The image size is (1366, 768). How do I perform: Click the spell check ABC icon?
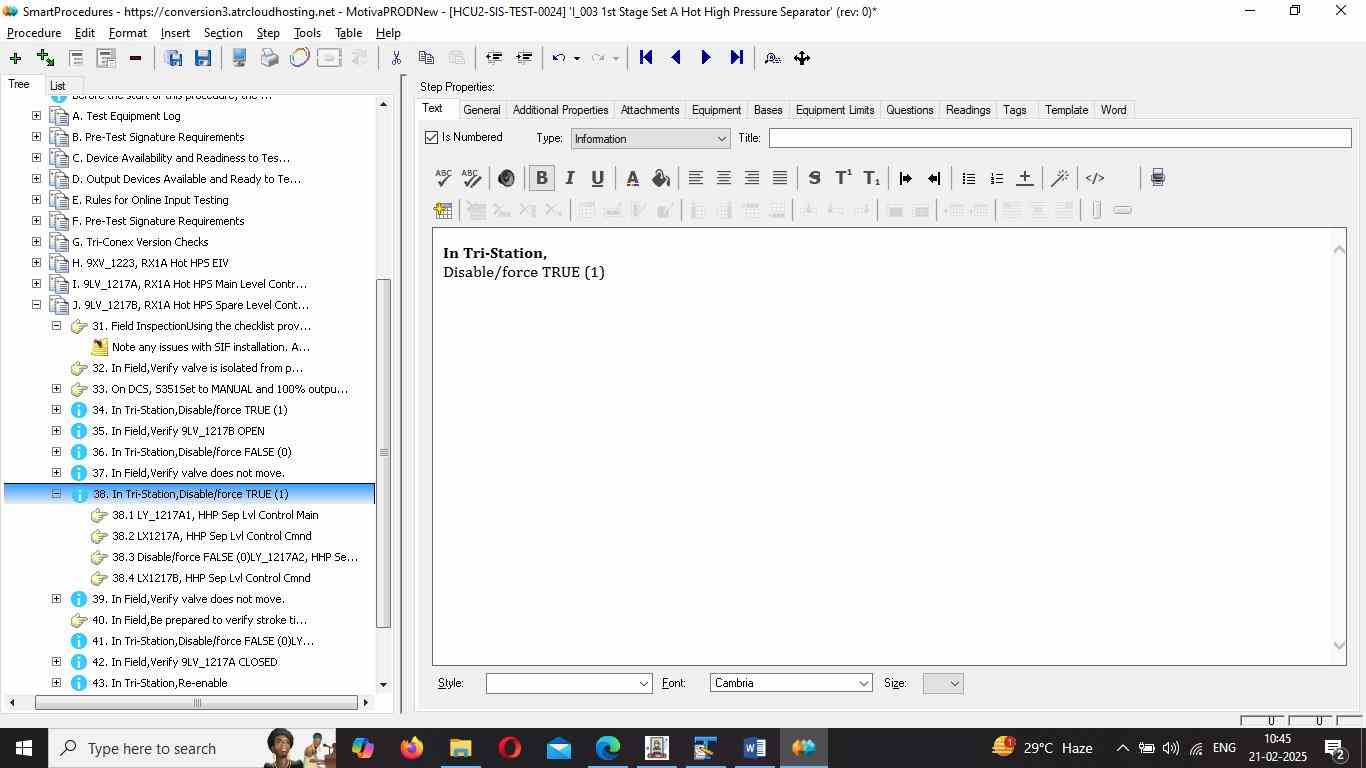click(x=443, y=178)
